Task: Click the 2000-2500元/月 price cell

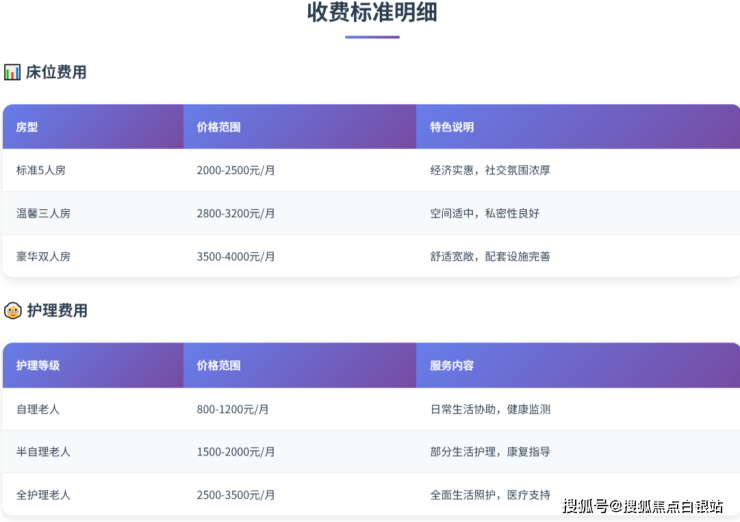Action: (236, 170)
